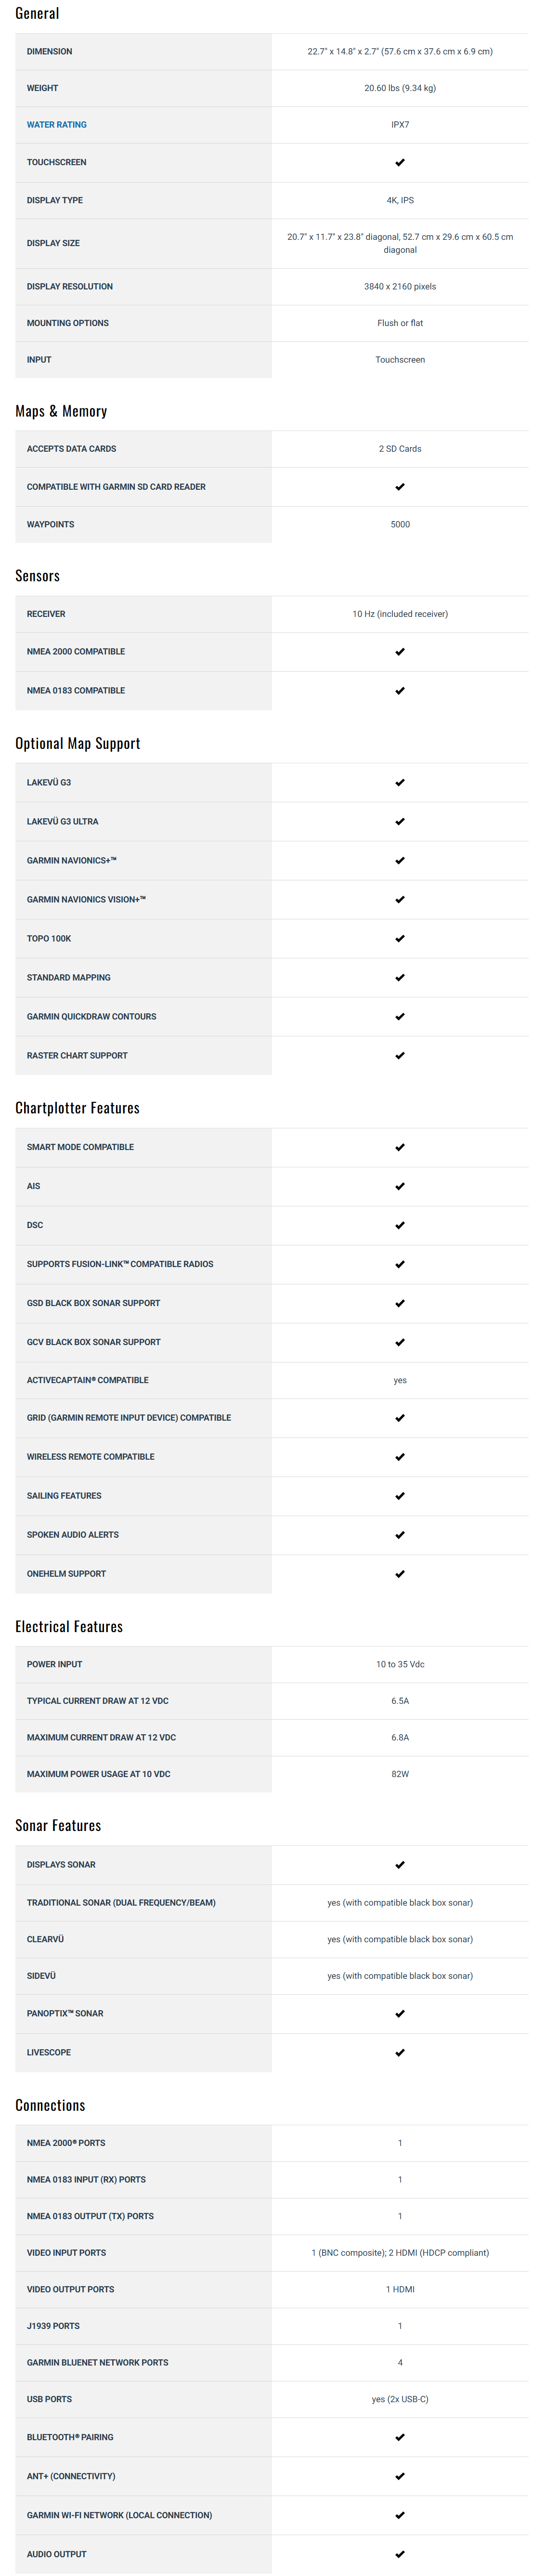Click the LakeVü G3 Ultra checkmark
The height and width of the screenshot is (2576, 533).
(400, 822)
